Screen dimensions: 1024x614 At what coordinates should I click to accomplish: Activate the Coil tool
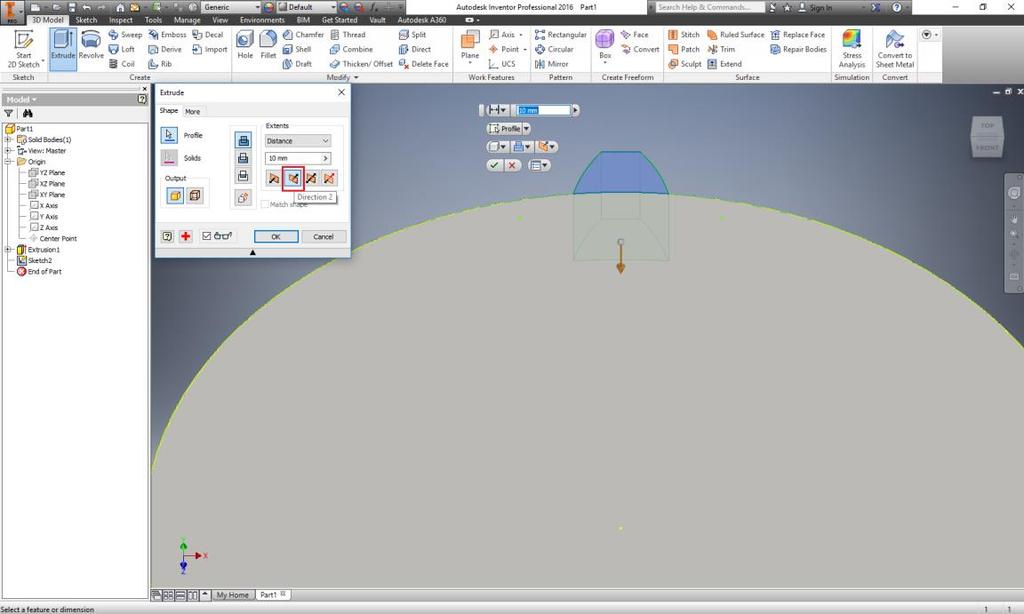coord(122,64)
